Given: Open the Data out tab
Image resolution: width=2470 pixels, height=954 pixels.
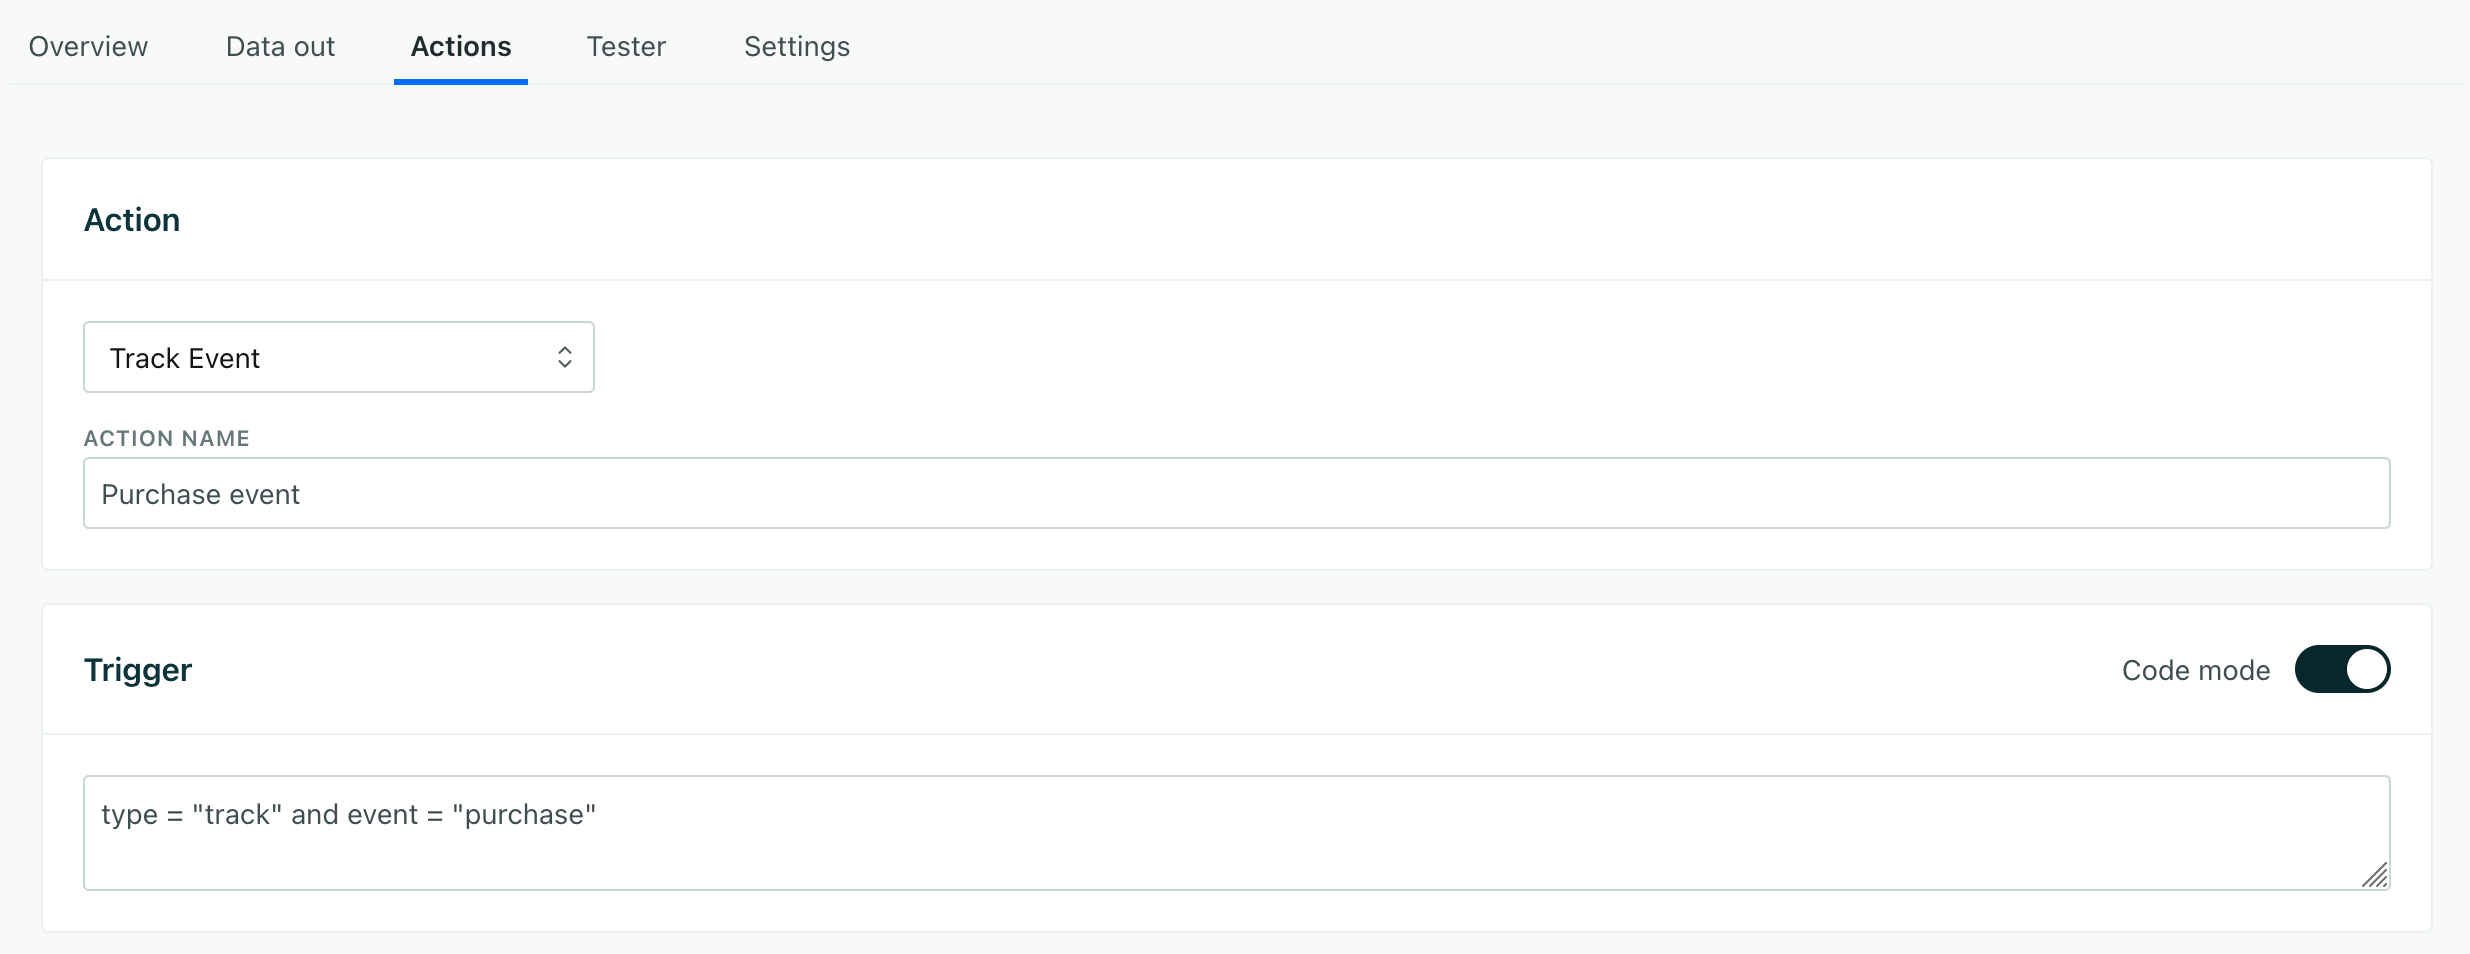Looking at the screenshot, I should coord(281,46).
